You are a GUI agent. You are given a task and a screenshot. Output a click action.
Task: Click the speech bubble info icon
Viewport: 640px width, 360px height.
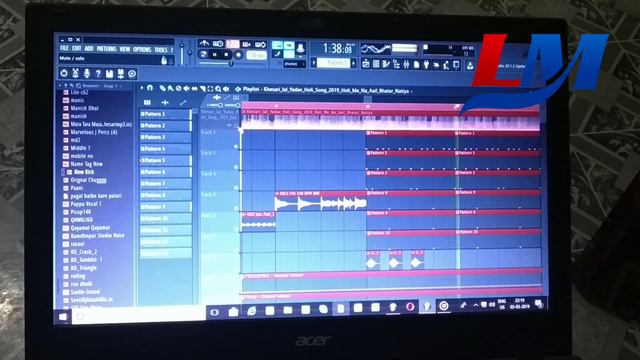pyautogui.click(x=132, y=74)
